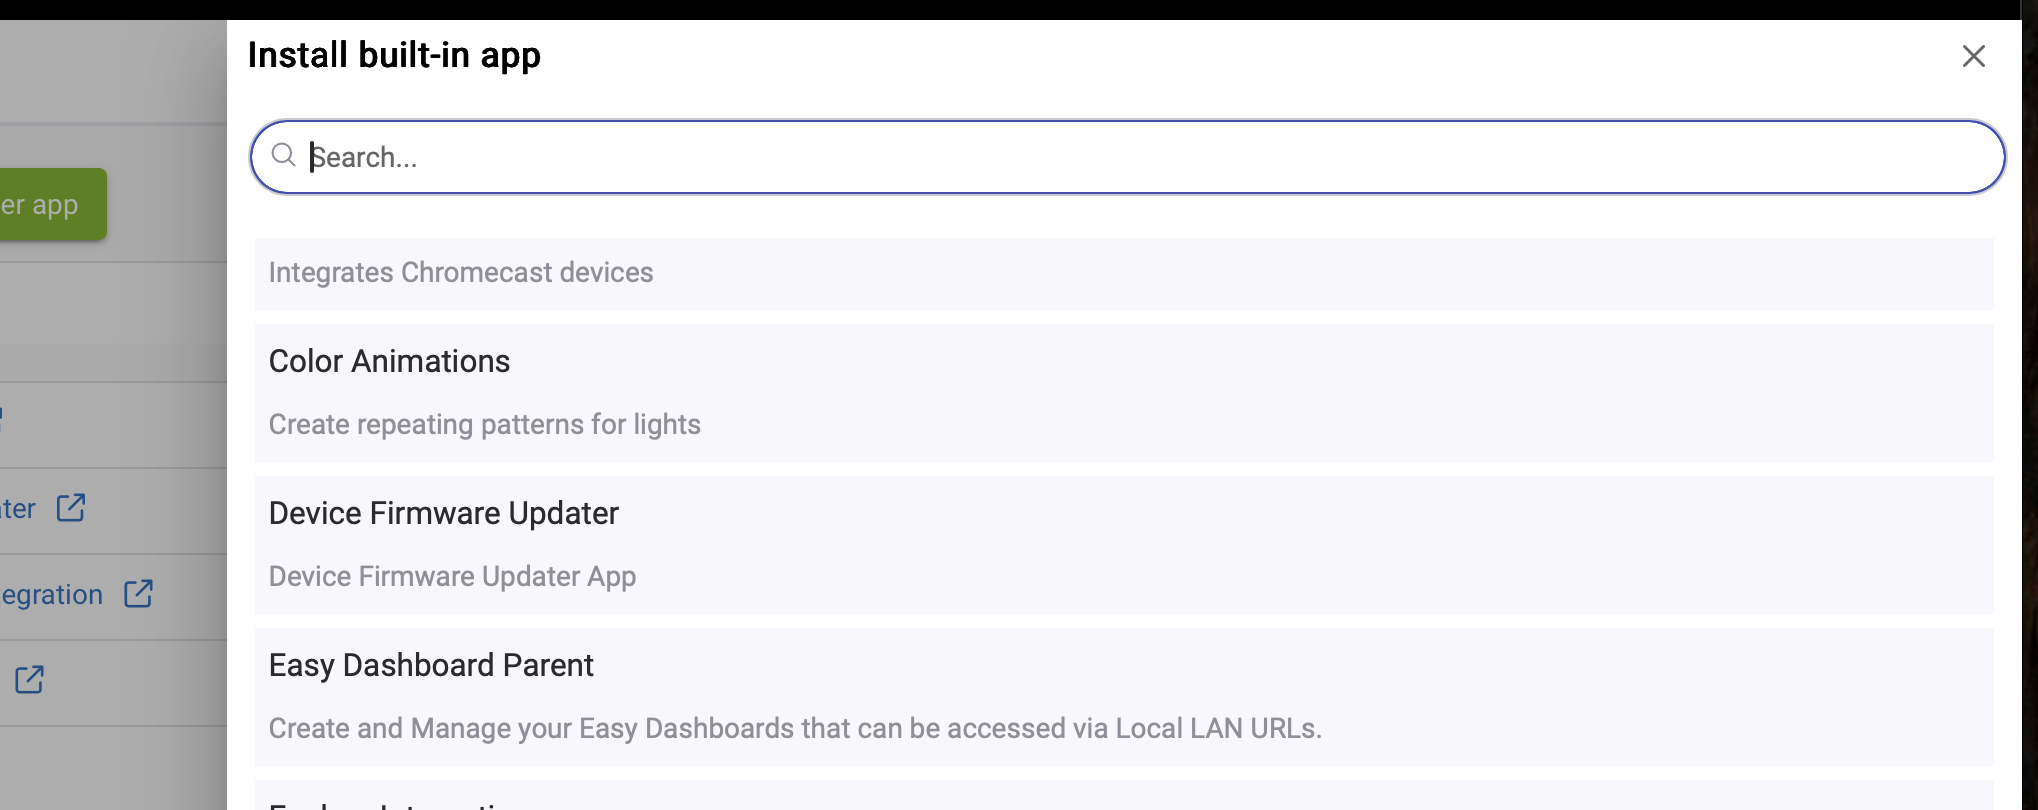Click the dimmed background above the green button
The height and width of the screenshot is (810, 2038).
coord(113,72)
